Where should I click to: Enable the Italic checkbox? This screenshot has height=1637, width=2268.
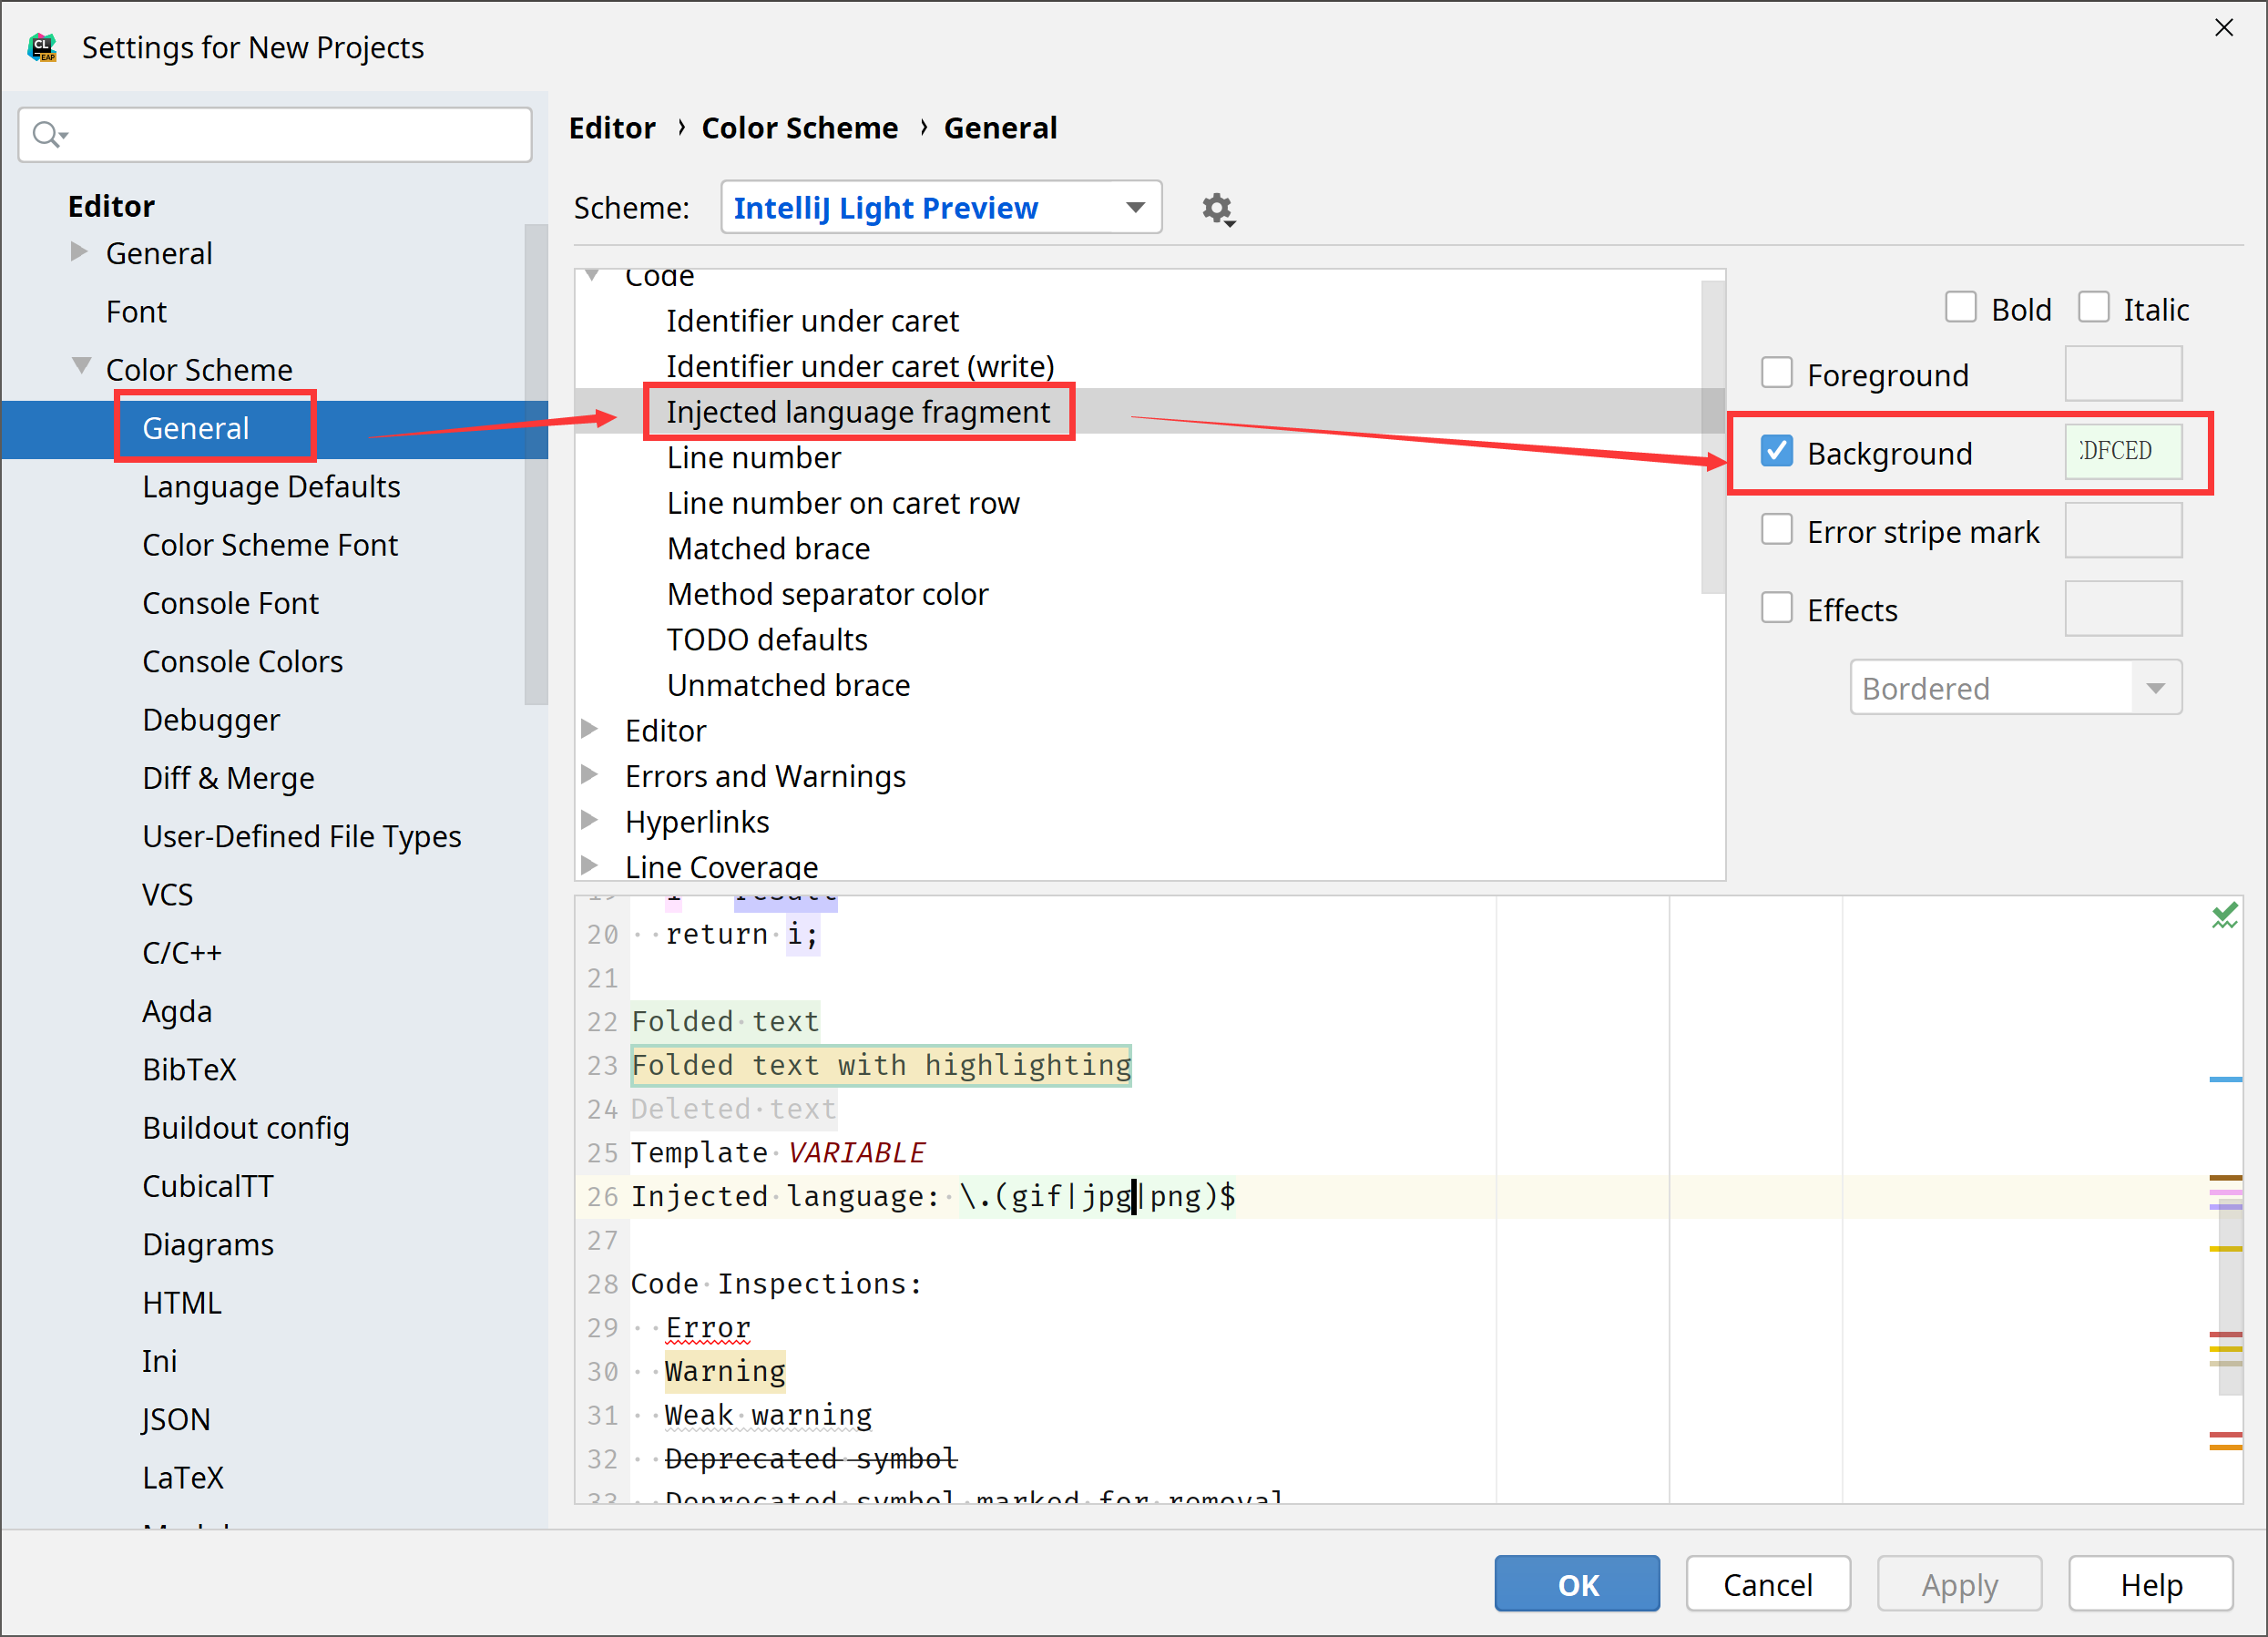coord(2094,307)
